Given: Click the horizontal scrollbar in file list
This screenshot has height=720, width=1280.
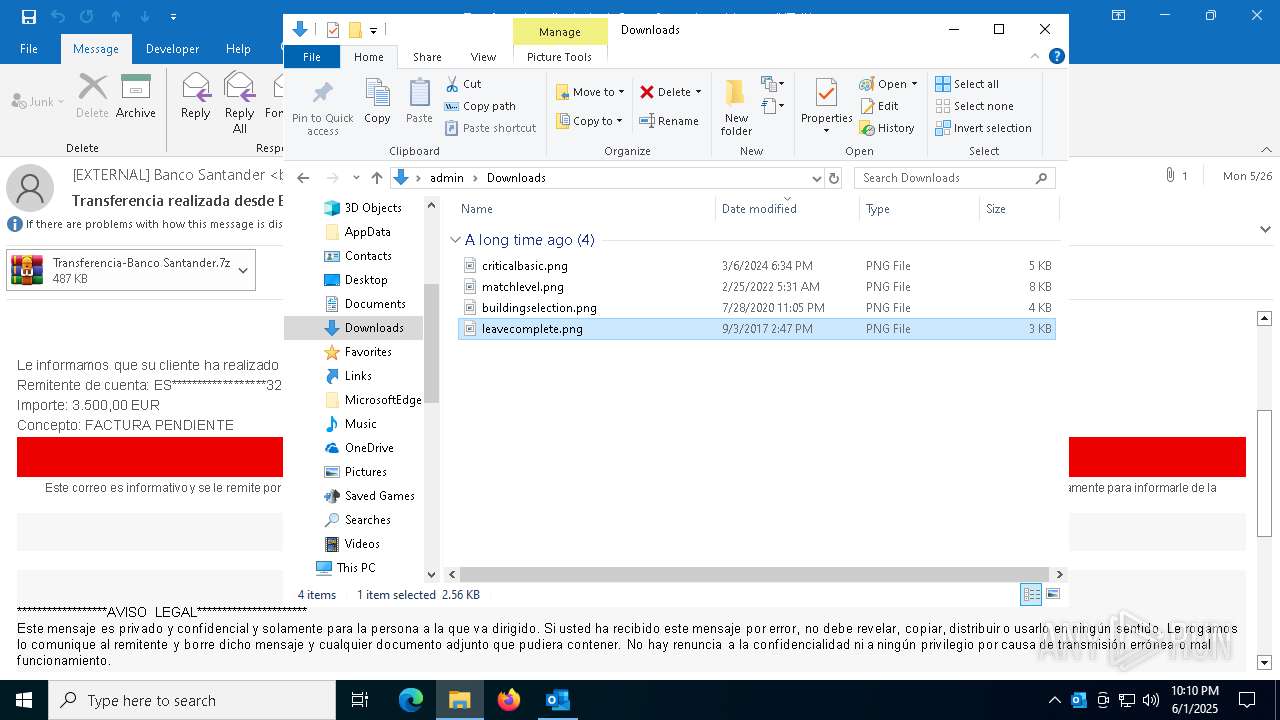Looking at the screenshot, I should 756,574.
